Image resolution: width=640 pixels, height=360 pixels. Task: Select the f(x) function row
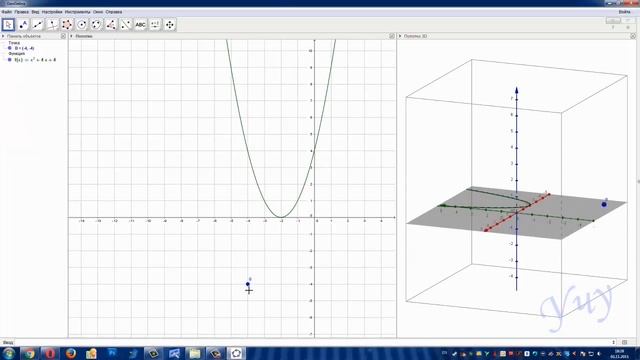coord(35,60)
